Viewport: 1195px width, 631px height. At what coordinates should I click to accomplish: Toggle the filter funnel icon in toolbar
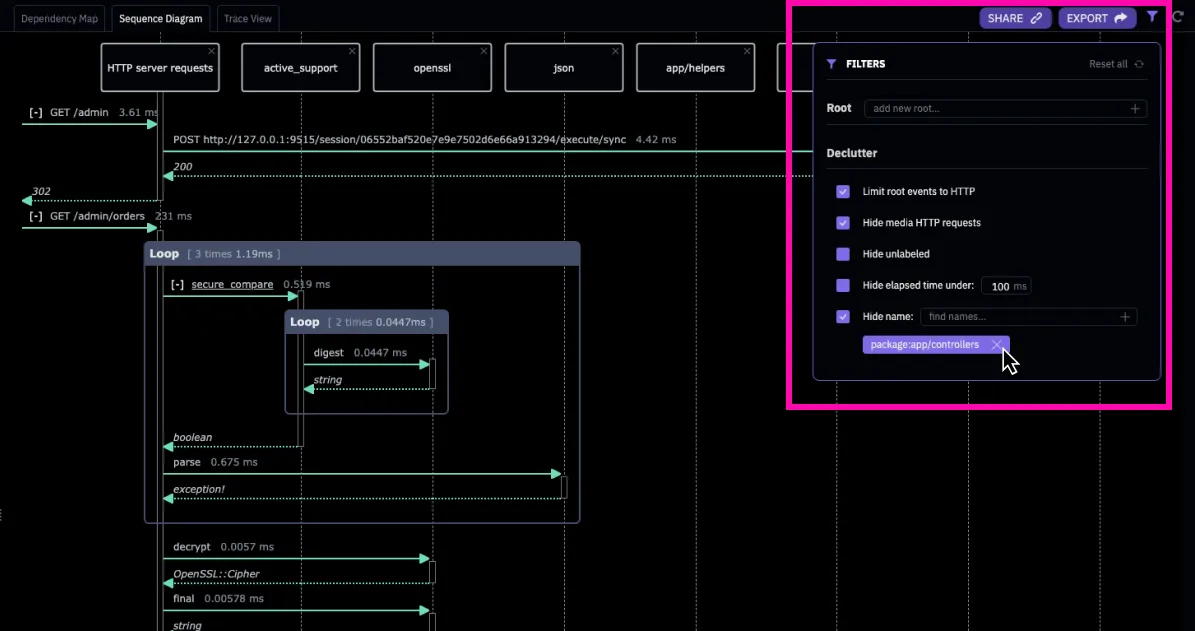click(1152, 17)
